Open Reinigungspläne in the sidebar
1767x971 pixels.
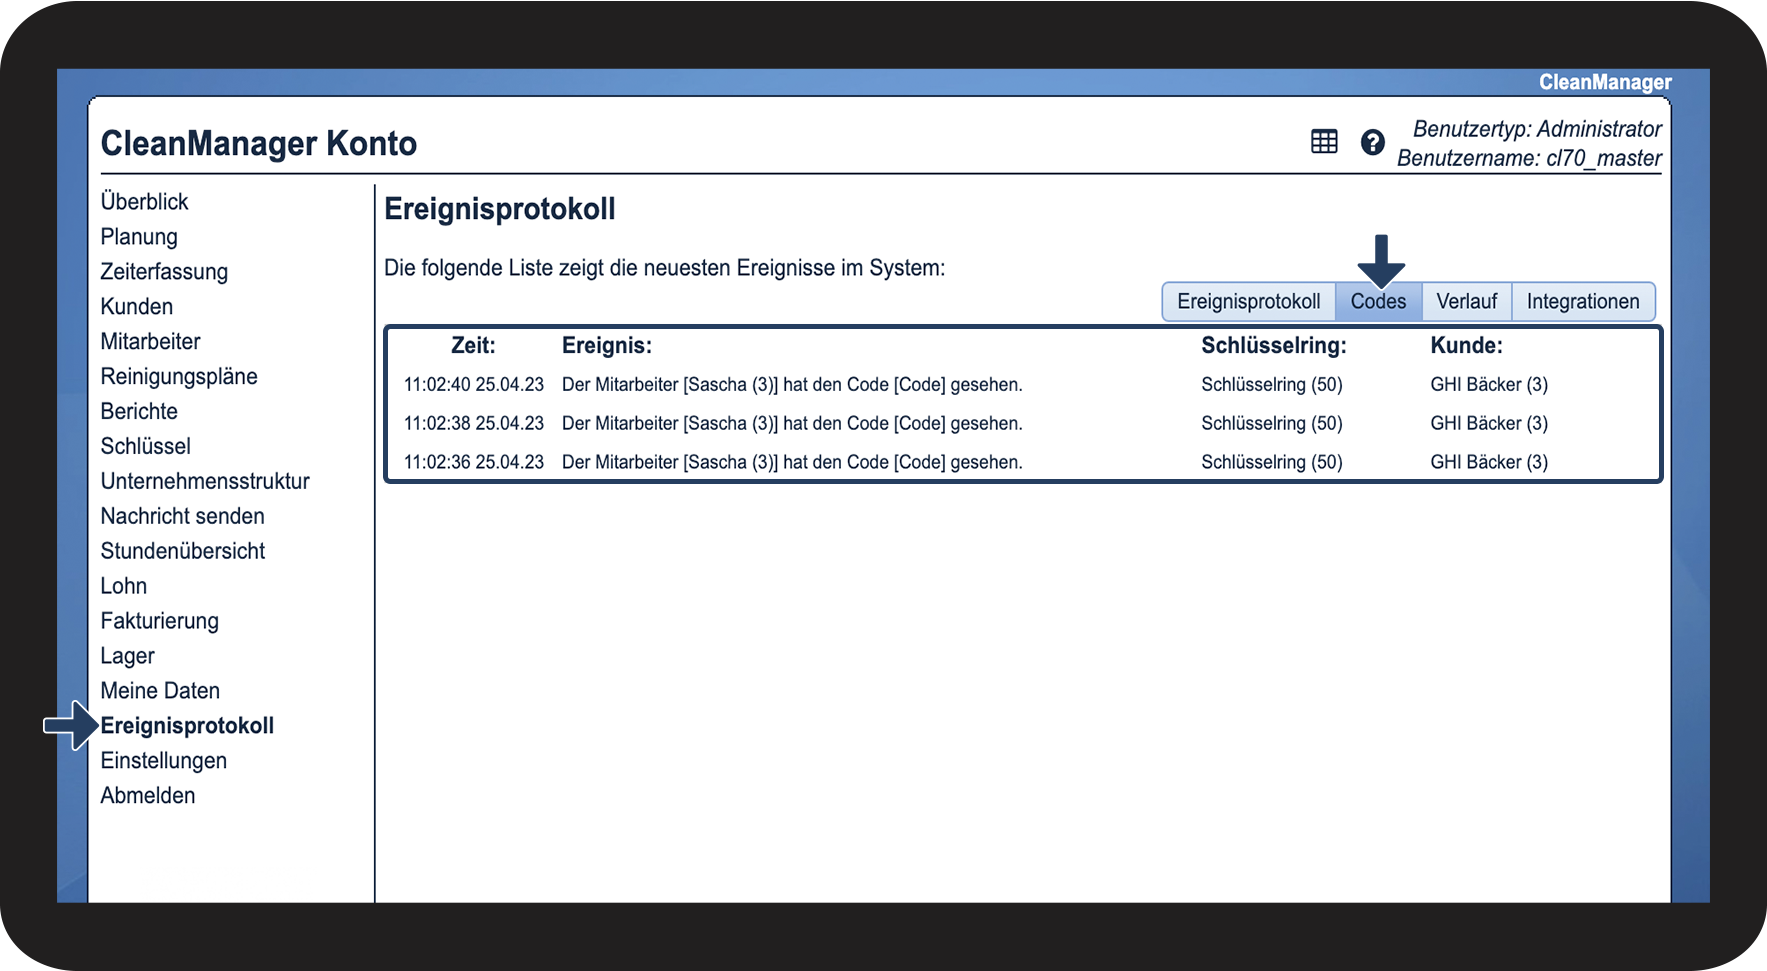[179, 376]
